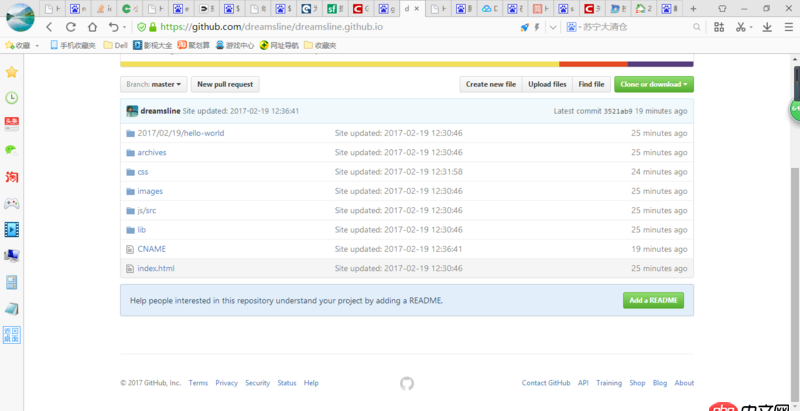Viewport: 800px width, 411px height.
Task: Click Create new file button
Action: 491,84
